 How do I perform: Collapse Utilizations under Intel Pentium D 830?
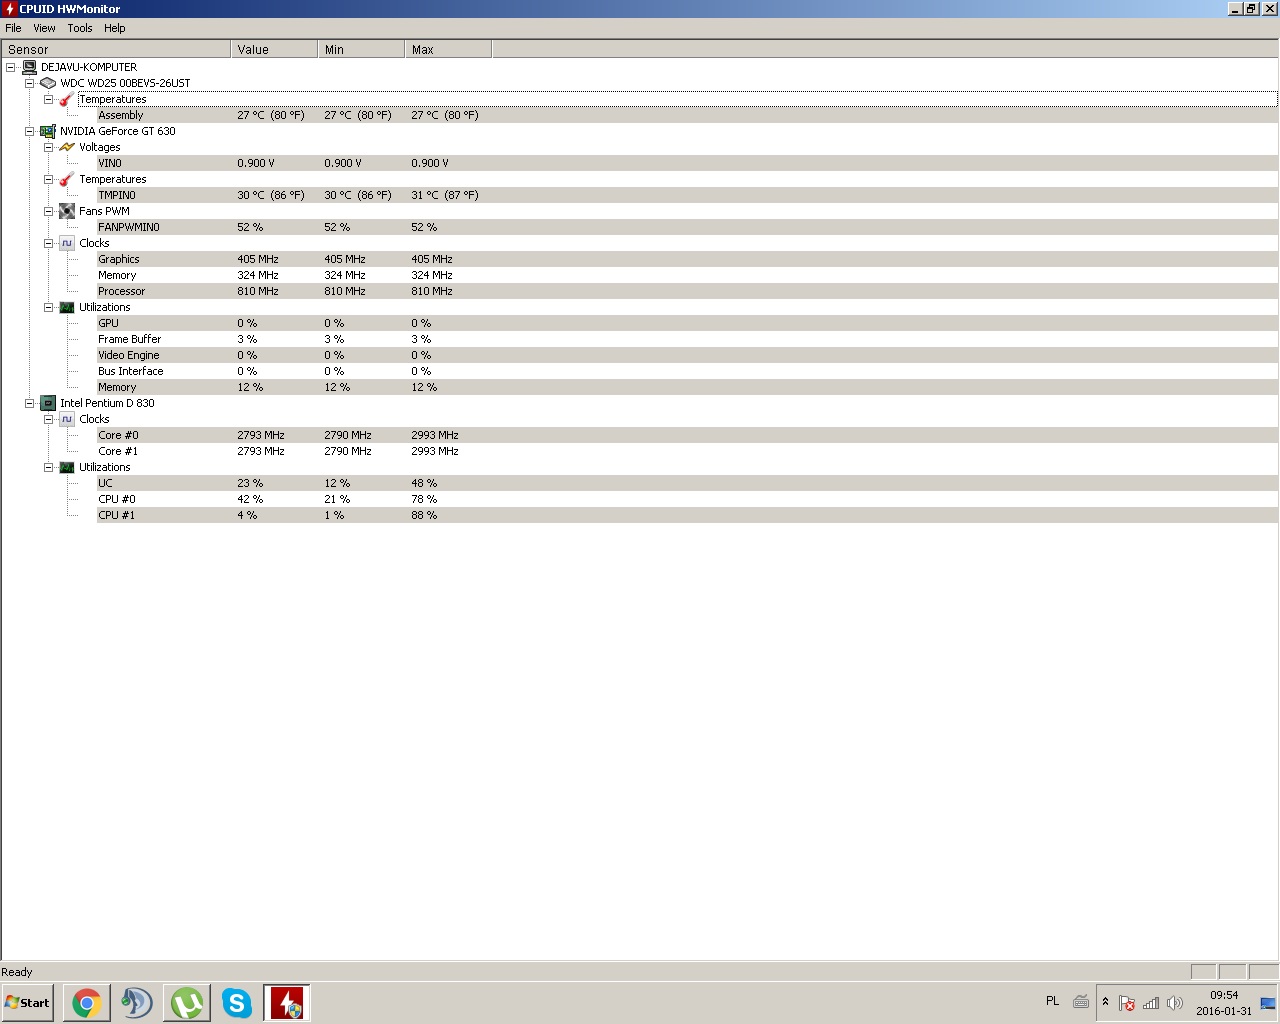coord(48,467)
